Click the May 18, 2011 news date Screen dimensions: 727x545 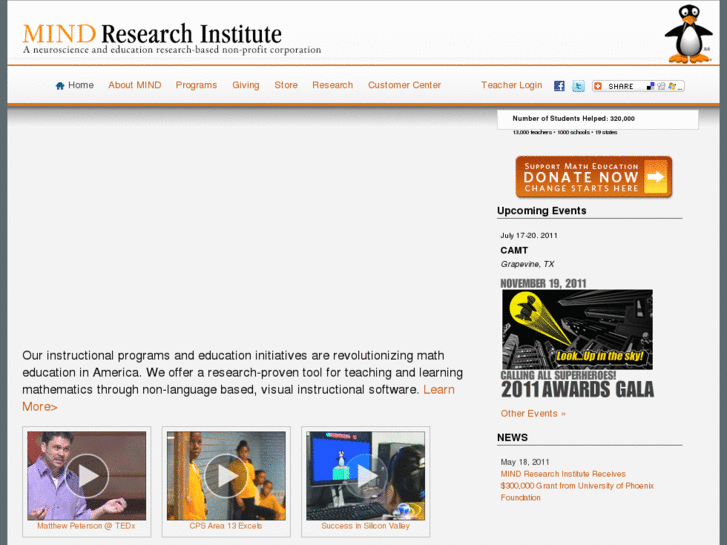coord(525,462)
